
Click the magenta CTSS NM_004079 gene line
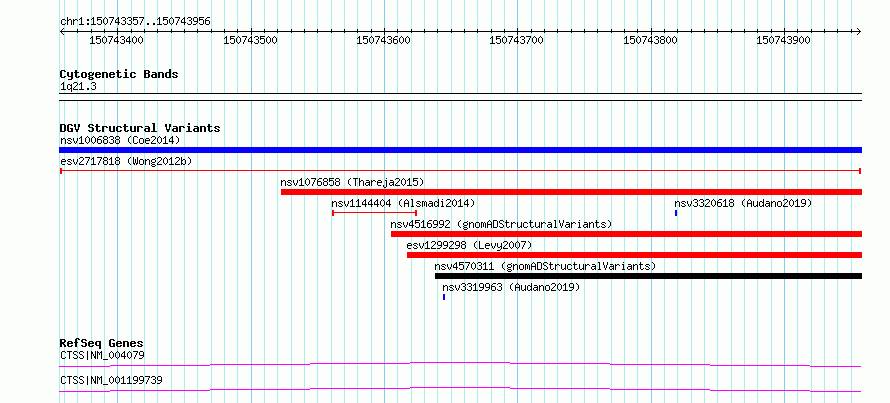[460, 364]
